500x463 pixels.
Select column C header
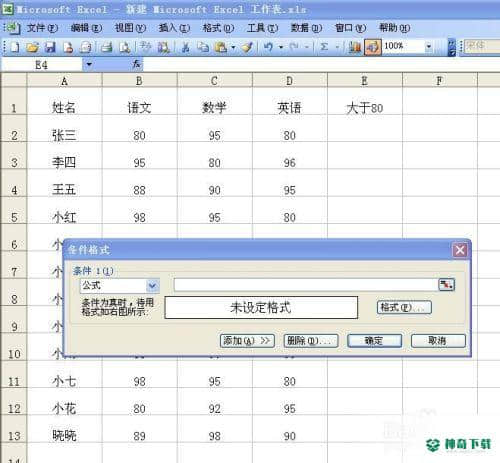pos(215,80)
